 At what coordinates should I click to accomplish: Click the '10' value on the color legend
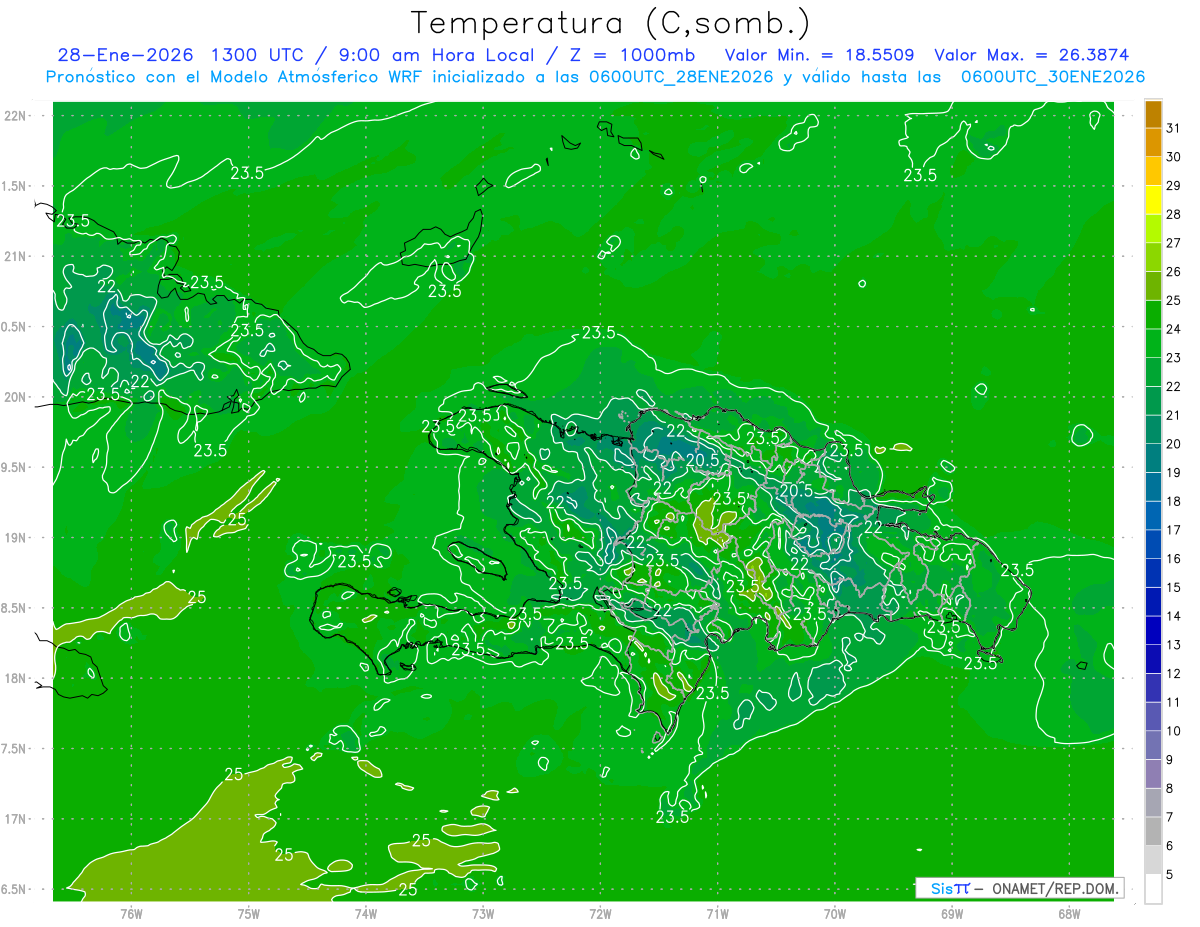coord(1174,731)
